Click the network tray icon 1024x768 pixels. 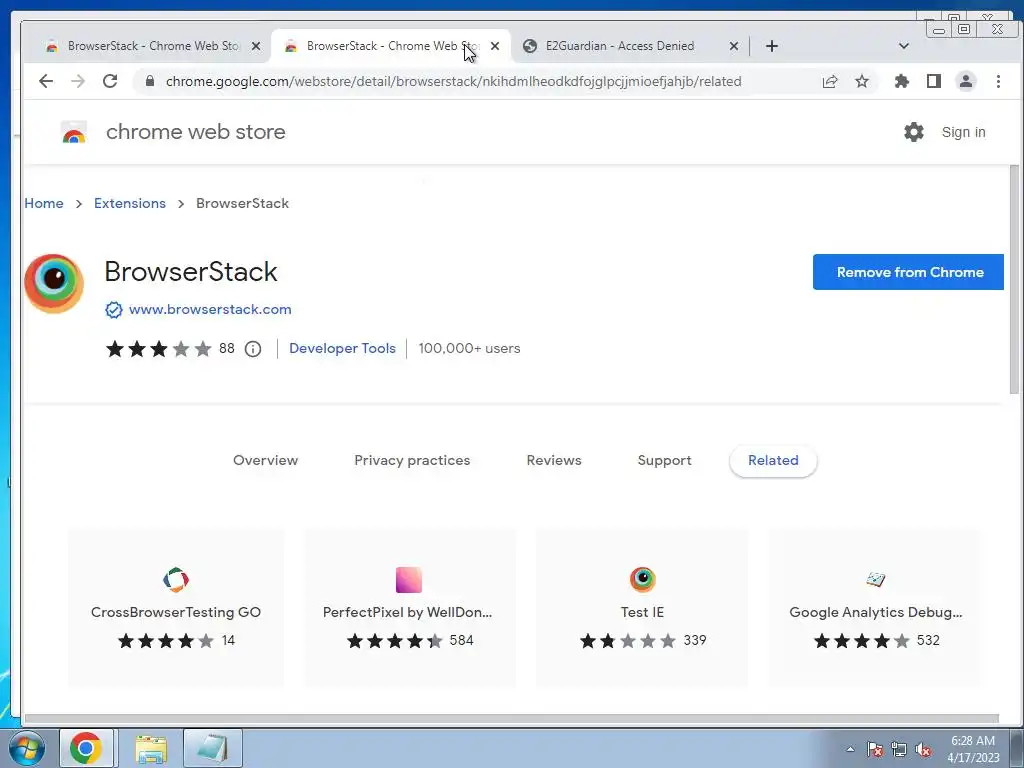point(899,750)
